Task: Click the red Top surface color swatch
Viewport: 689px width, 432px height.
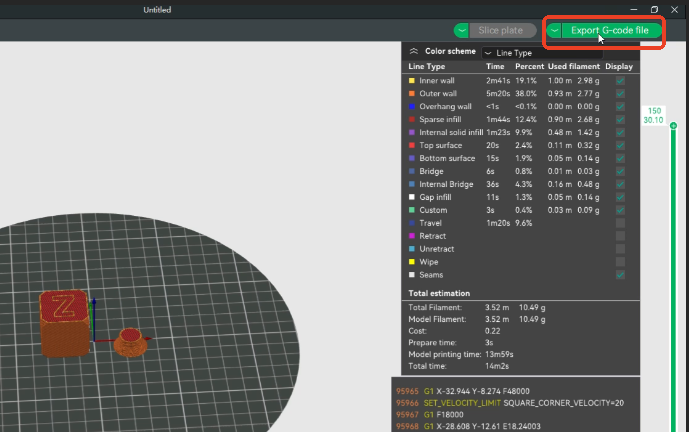Action: tap(412, 145)
